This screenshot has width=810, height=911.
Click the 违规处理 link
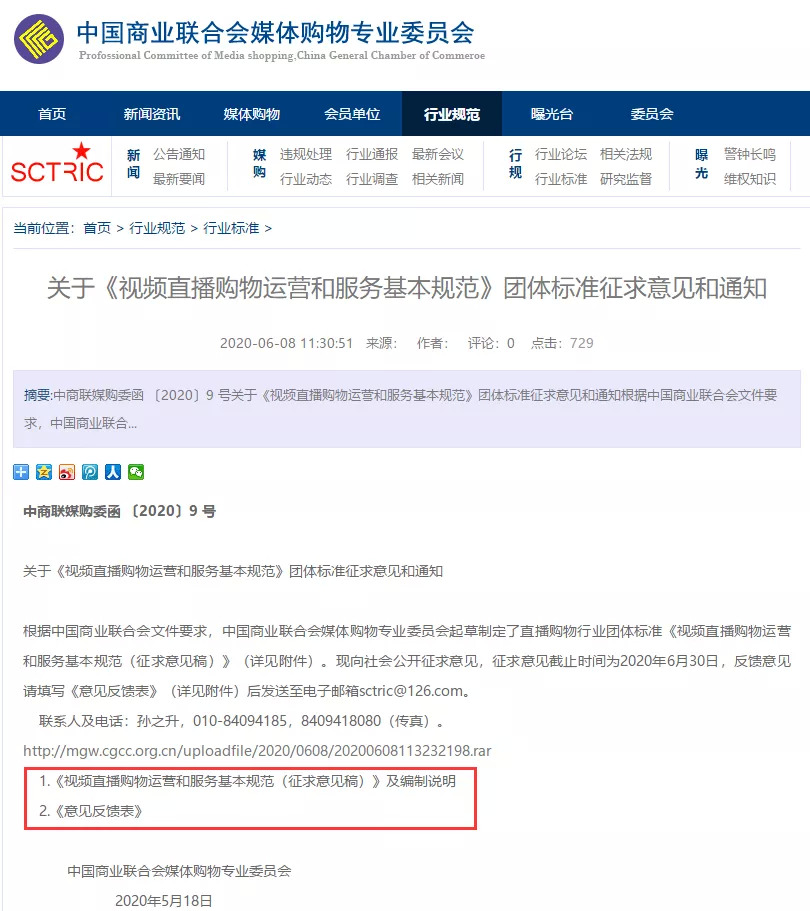[x=306, y=155]
